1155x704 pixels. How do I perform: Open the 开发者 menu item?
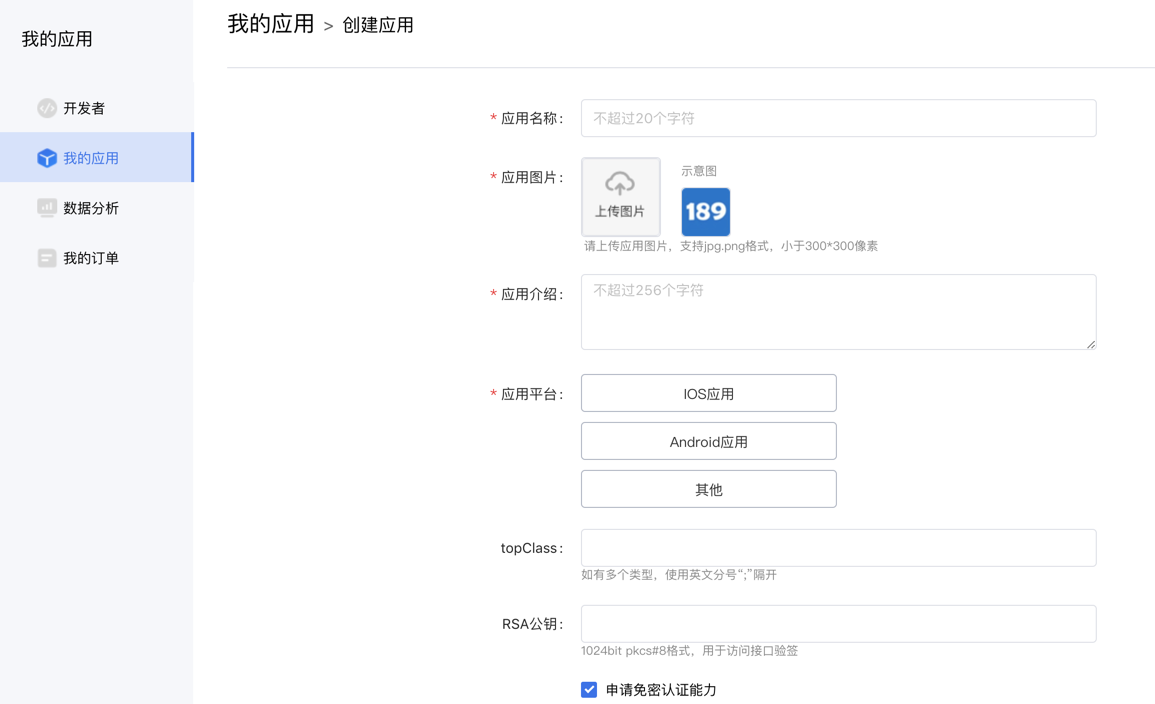coord(84,108)
